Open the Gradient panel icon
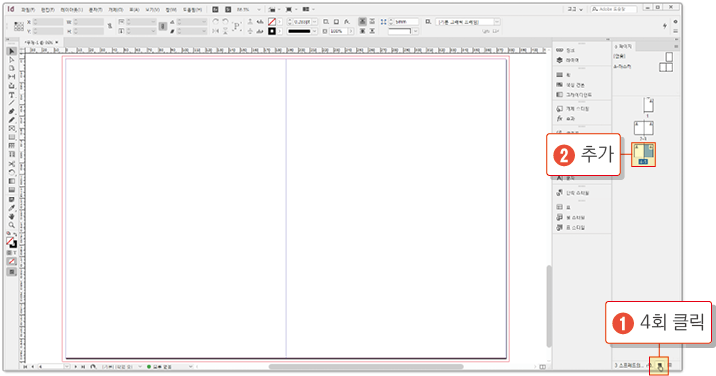The width and height of the screenshot is (716, 376). (x=559, y=95)
